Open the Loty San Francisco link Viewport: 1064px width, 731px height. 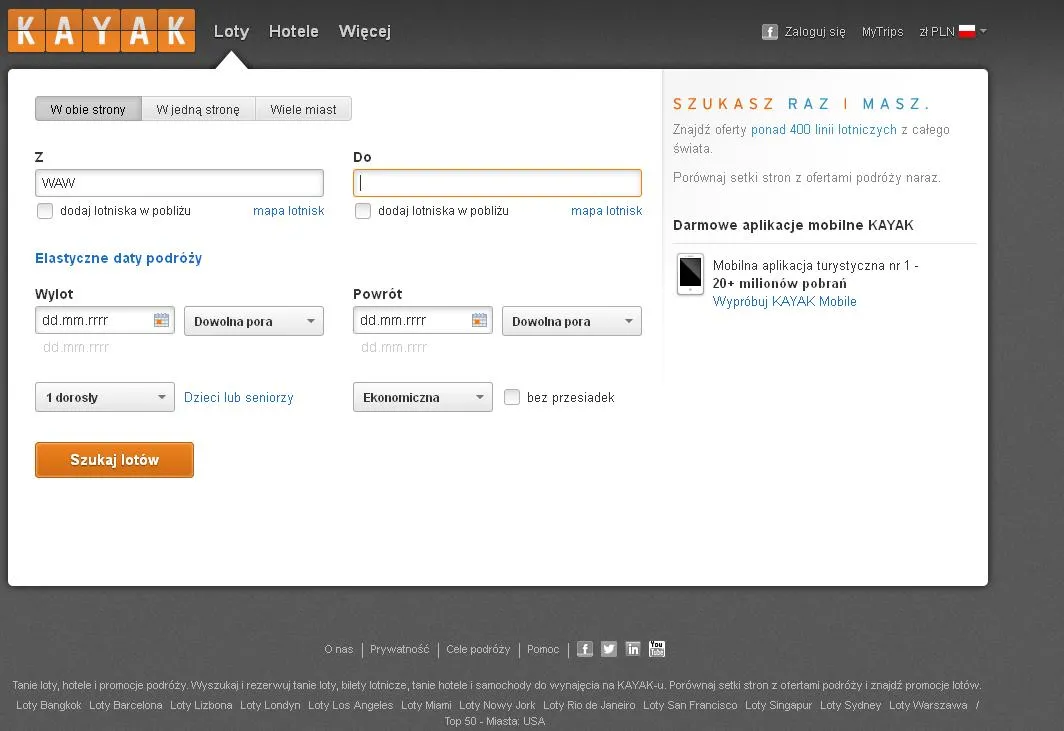pos(690,705)
